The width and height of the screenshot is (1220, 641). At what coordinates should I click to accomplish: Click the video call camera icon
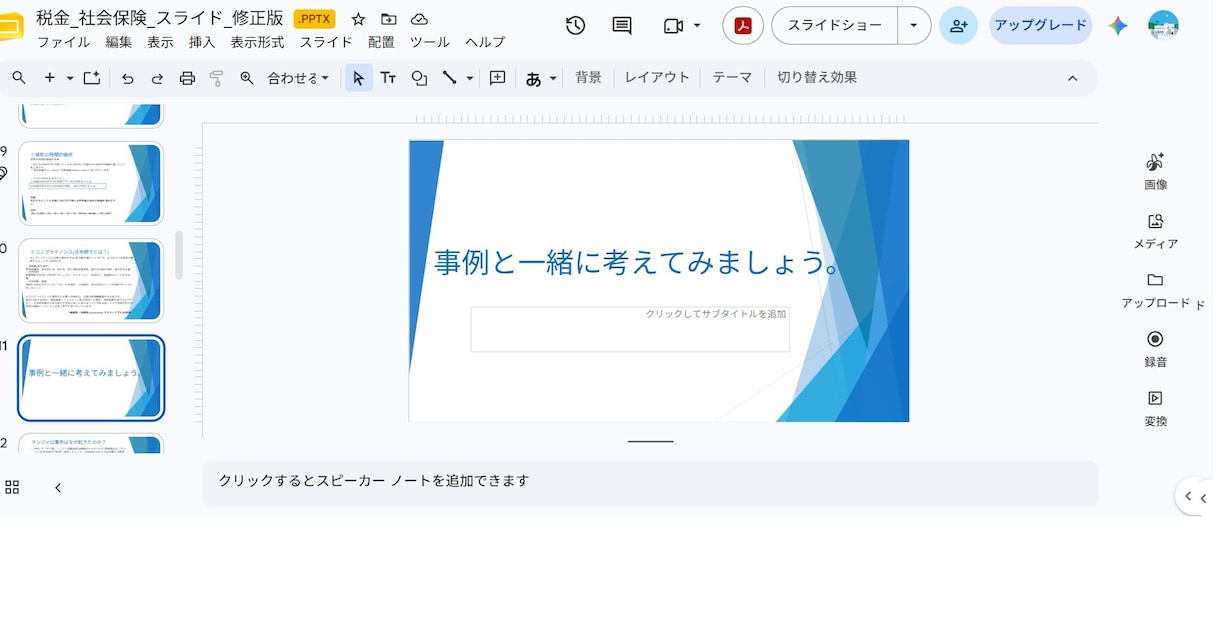pyautogui.click(x=673, y=26)
